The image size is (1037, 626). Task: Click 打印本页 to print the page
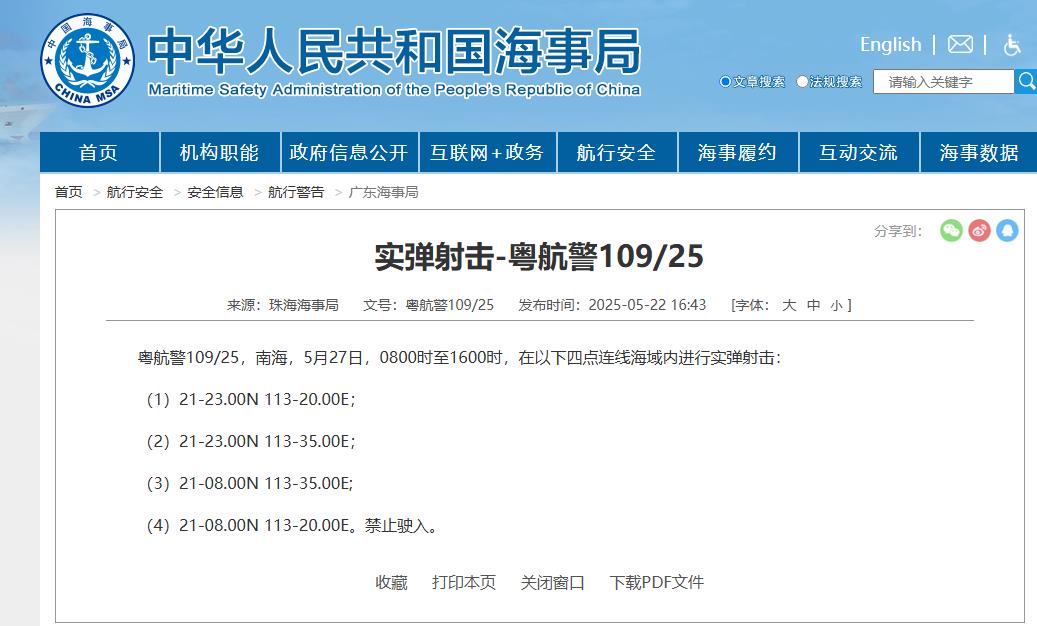point(464,582)
